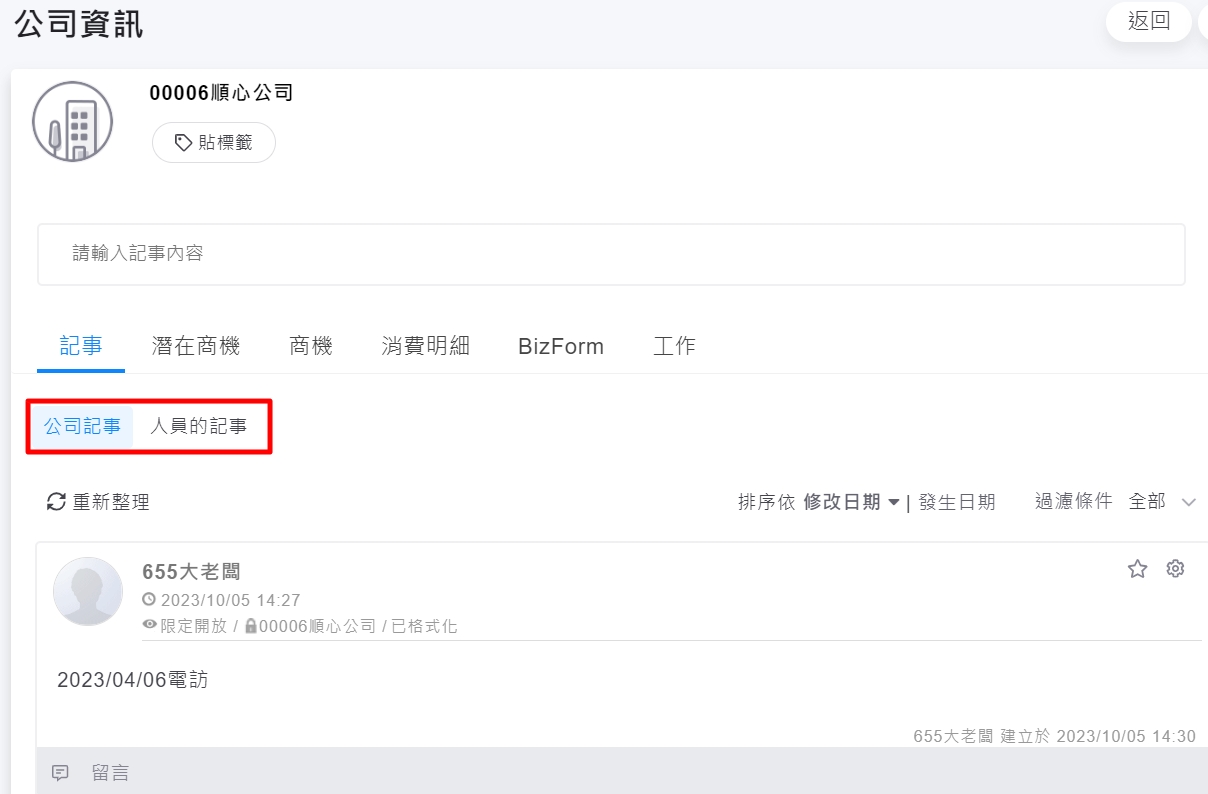Image resolution: width=1208 pixels, height=794 pixels.
Task: Click the company building avatar icon
Action: [72, 121]
